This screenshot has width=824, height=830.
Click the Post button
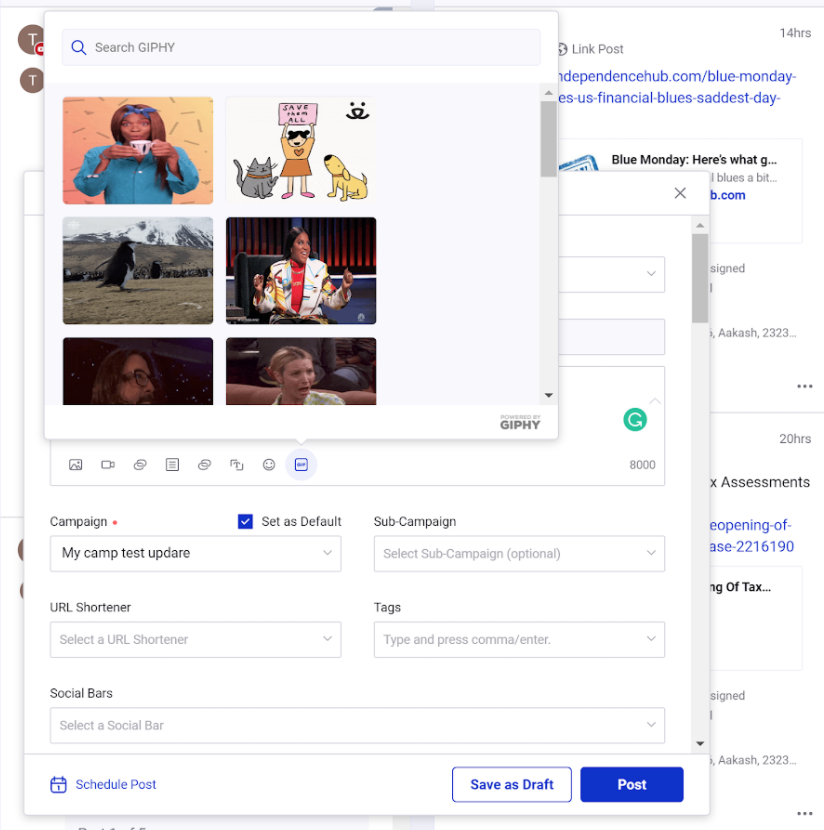coord(632,784)
